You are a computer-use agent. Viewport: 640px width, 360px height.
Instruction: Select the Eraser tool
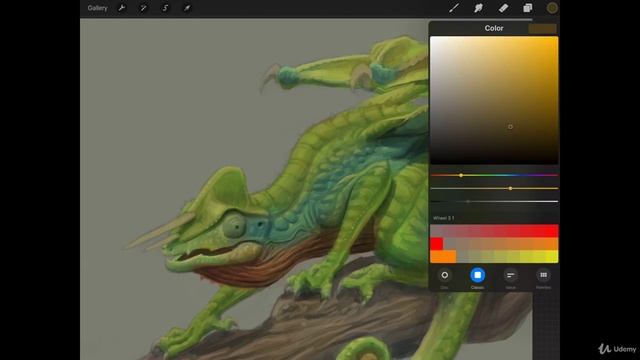tap(503, 8)
